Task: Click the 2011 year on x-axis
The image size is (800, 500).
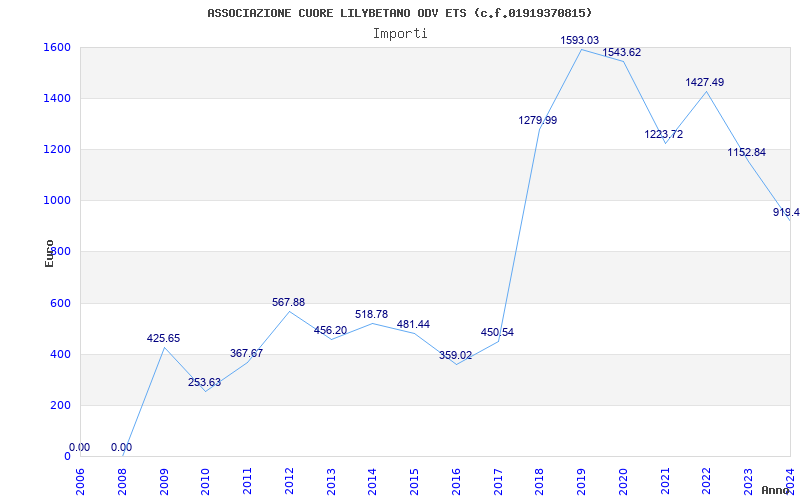Action: point(247,482)
